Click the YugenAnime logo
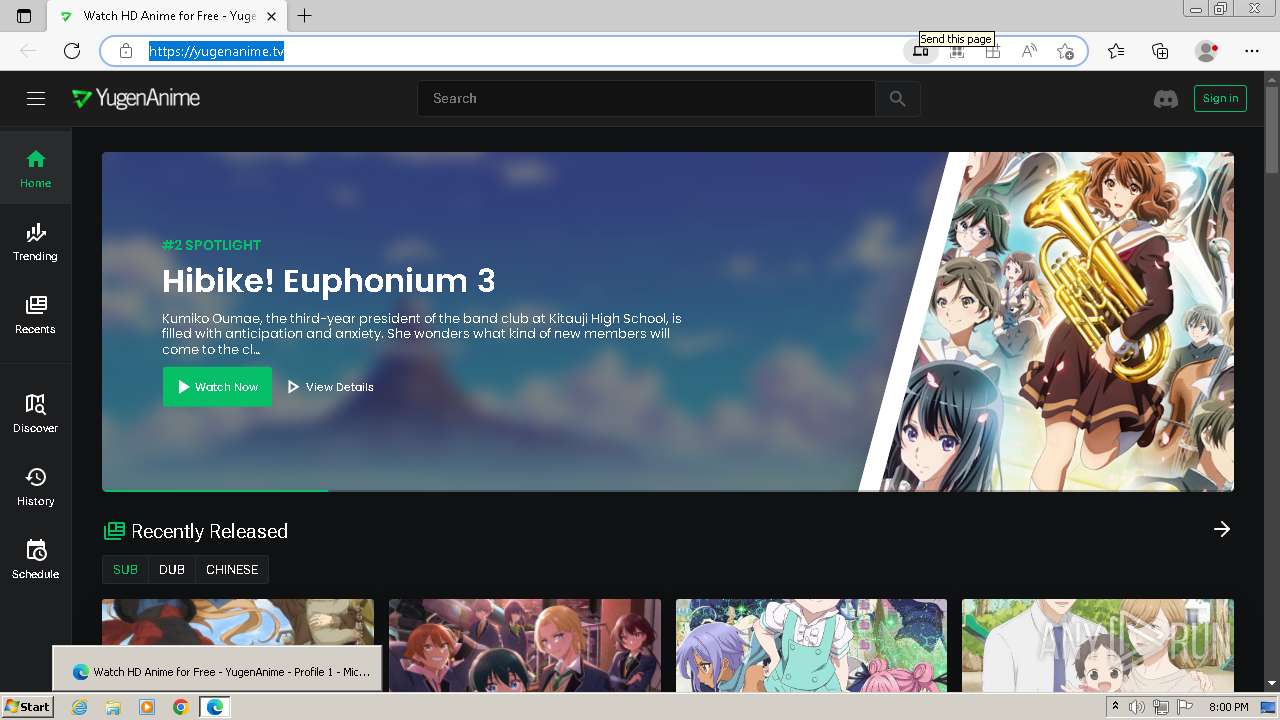This screenshot has height=720, width=1280. [x=136, y=98]
